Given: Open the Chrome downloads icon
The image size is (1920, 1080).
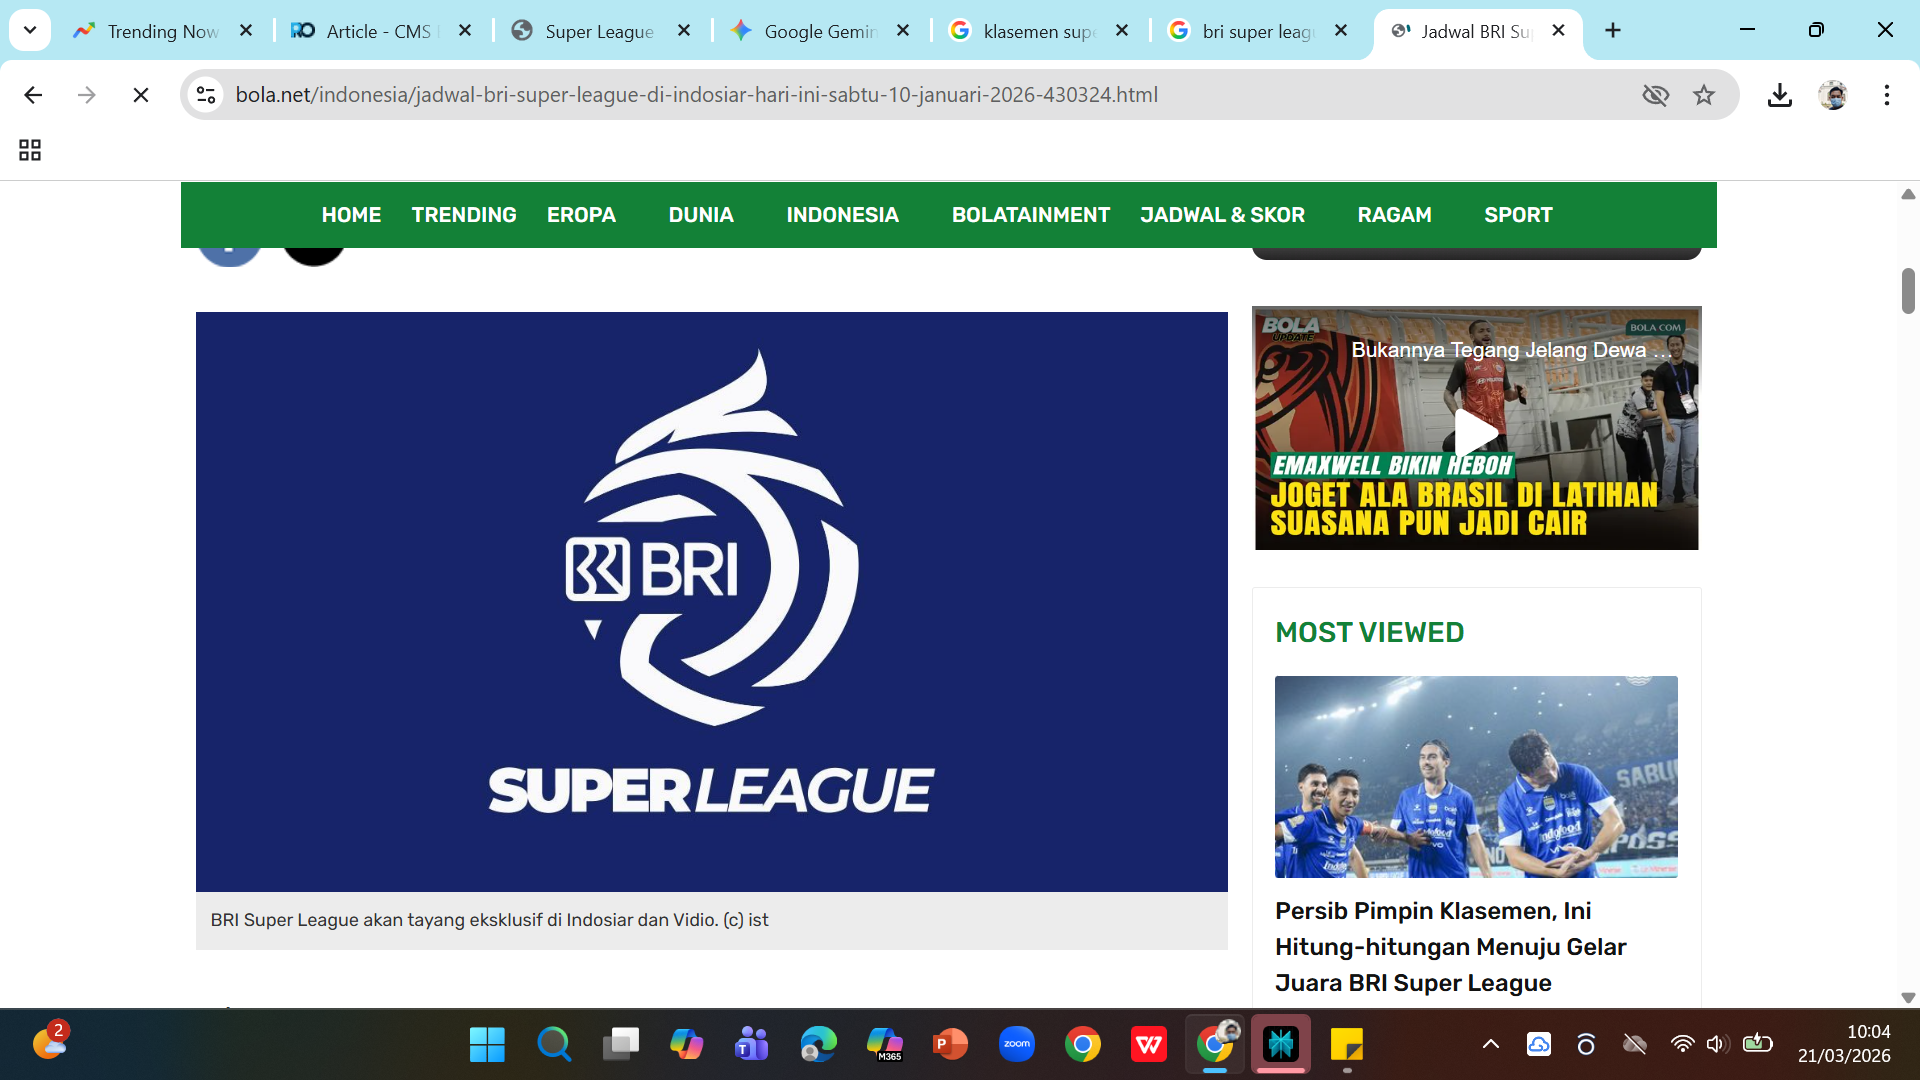Looking at the screenshot, I should tap(1779, 95).
